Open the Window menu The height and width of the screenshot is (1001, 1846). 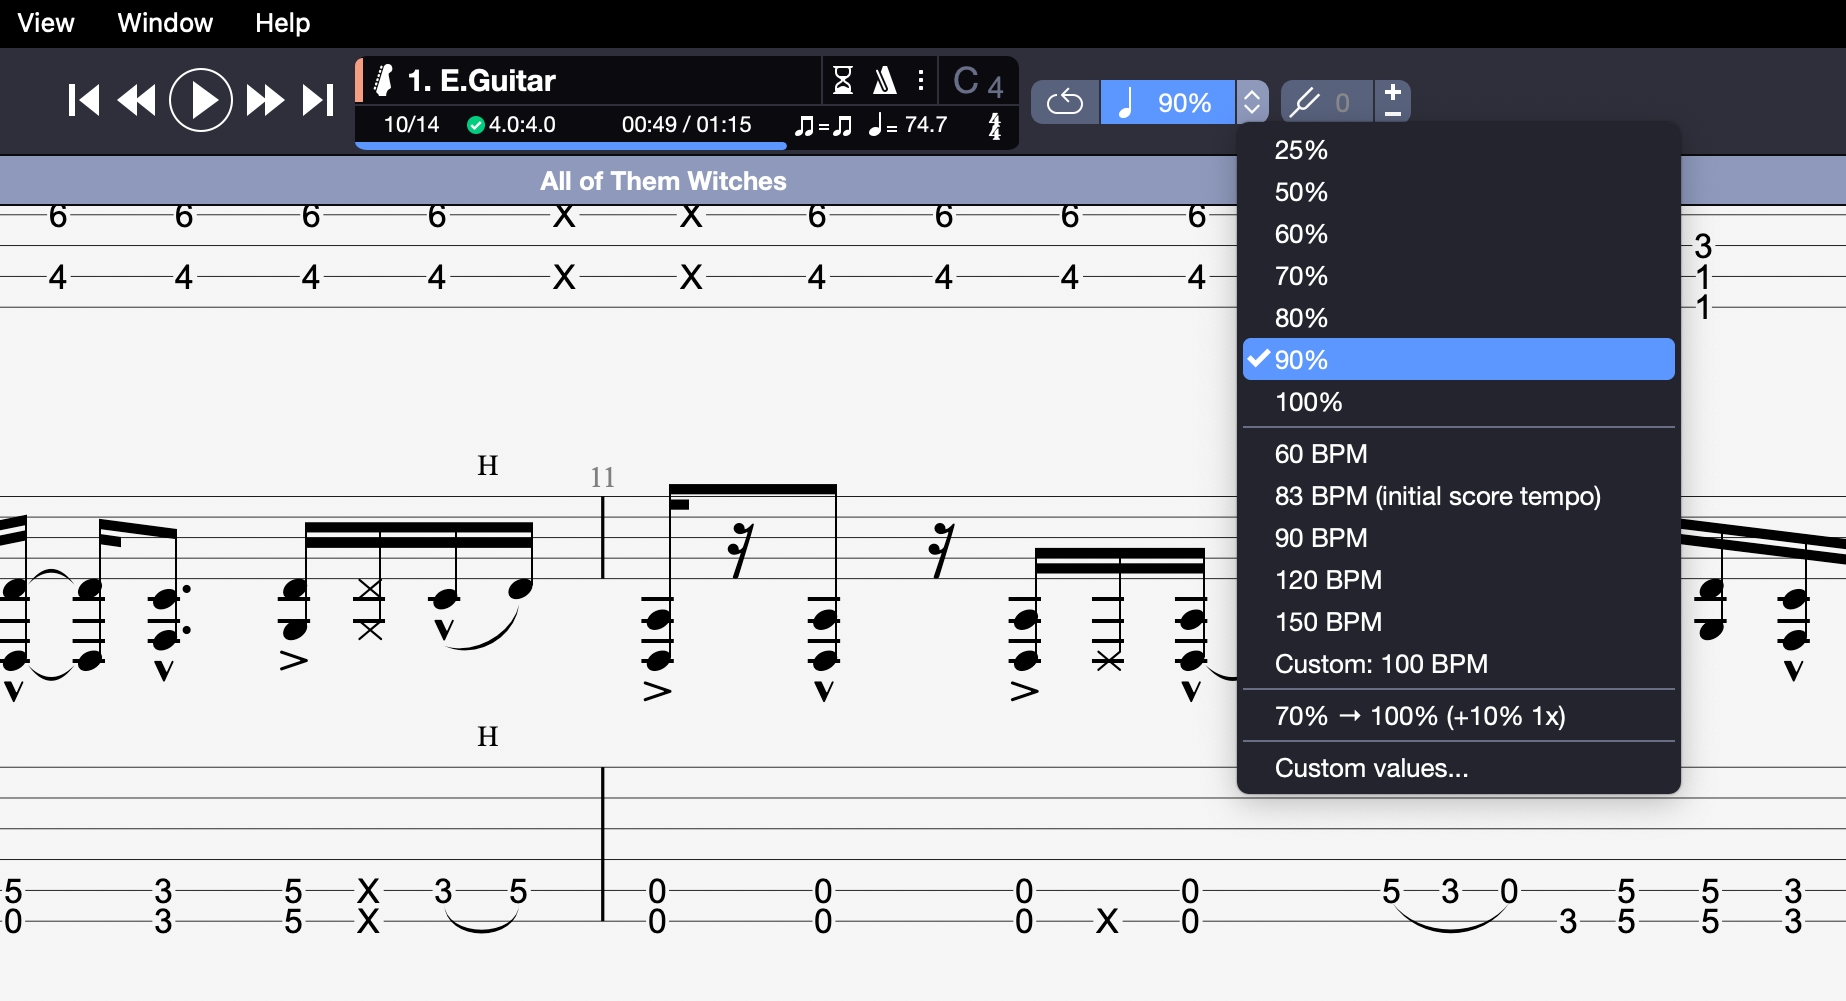[164, 22]
